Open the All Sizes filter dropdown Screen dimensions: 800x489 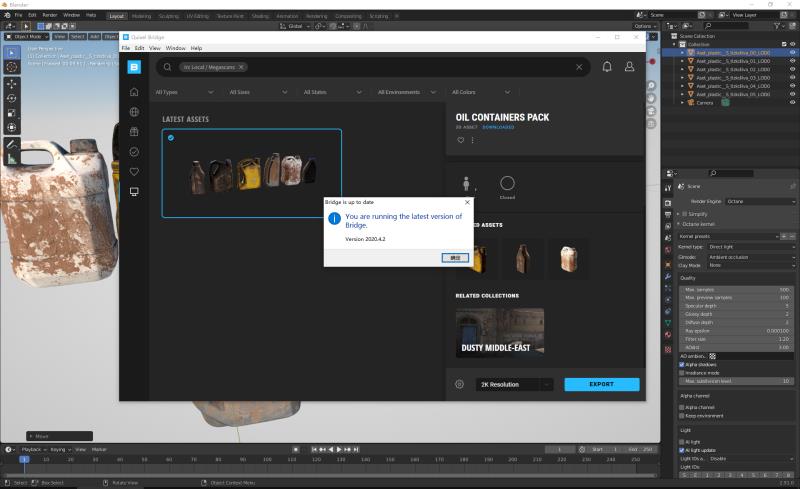point(259,92)
